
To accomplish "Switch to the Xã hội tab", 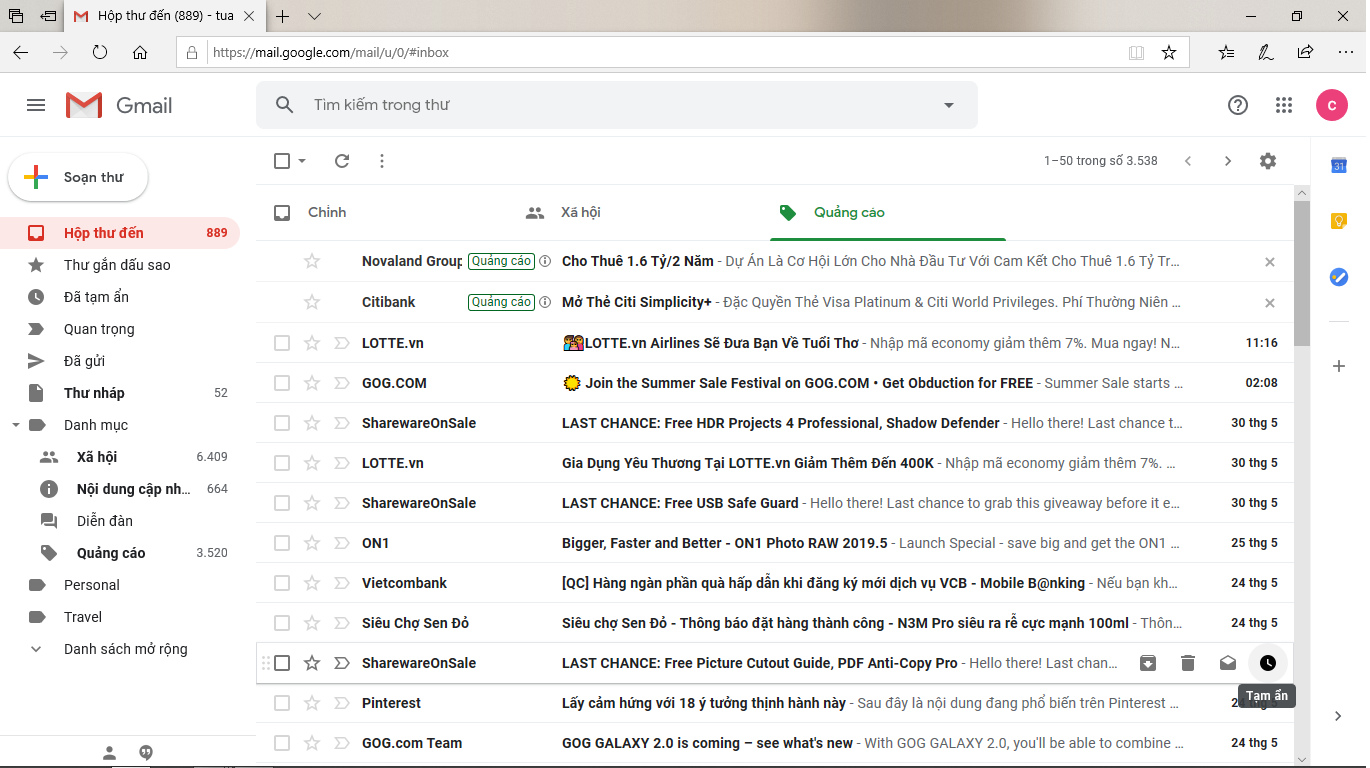I will point(636,212).
